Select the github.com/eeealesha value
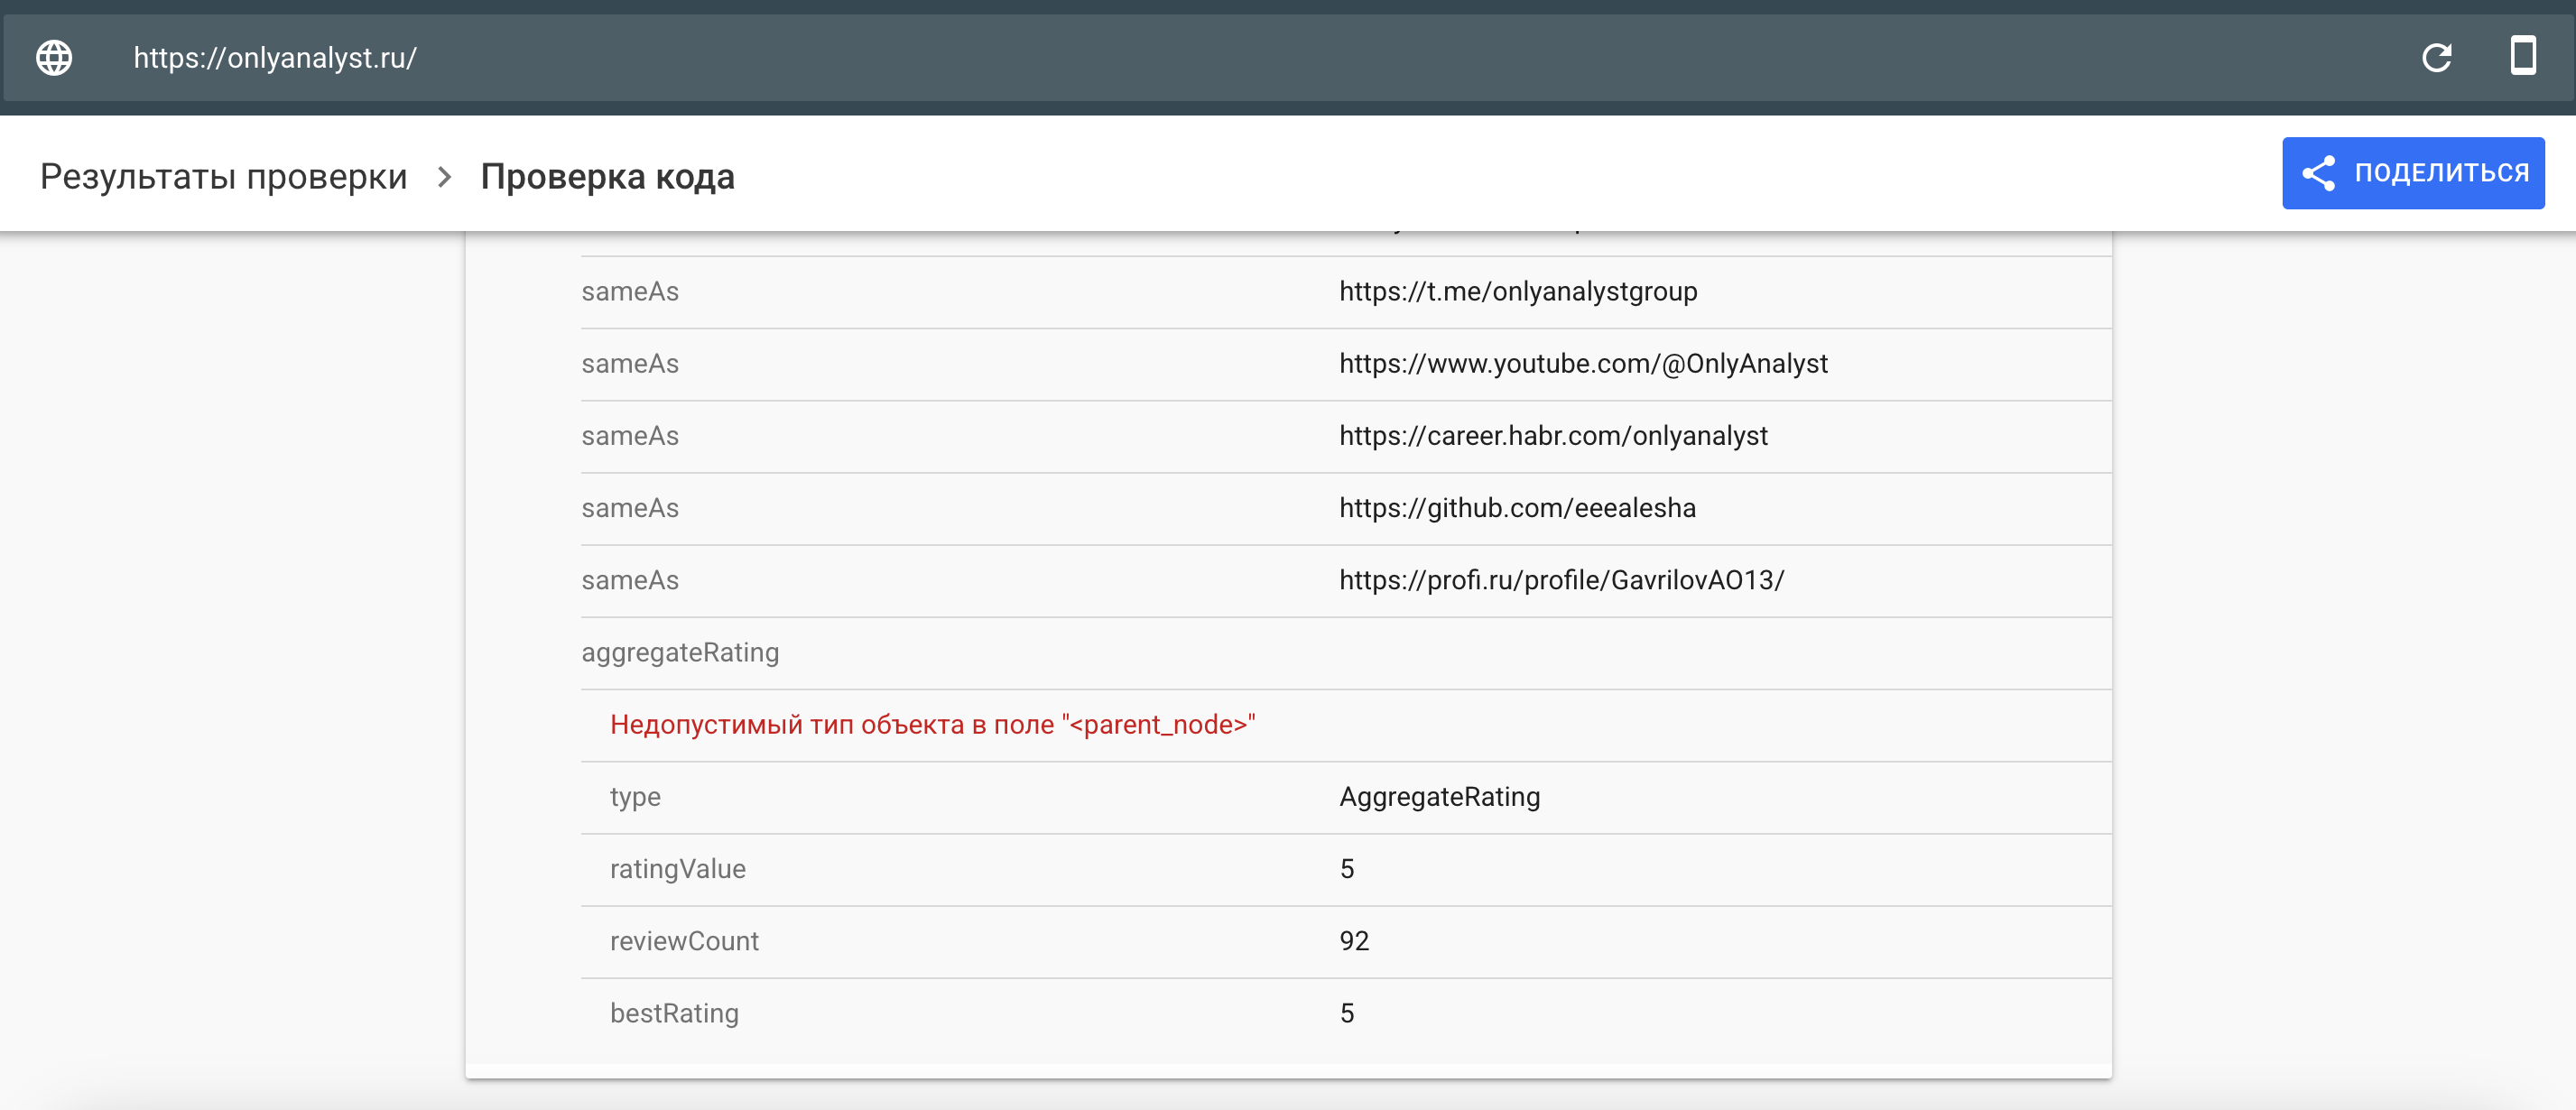 click(1517, 508)
